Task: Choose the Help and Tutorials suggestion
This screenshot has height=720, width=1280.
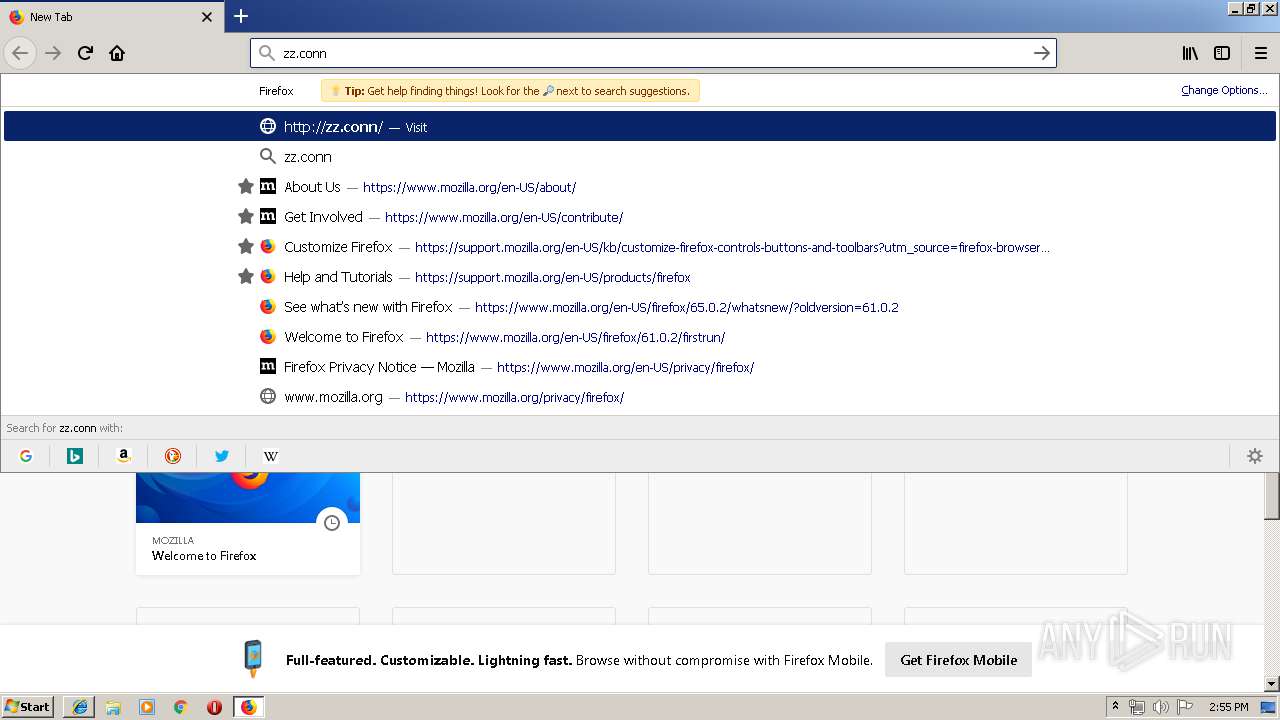Action: (640, 277)
